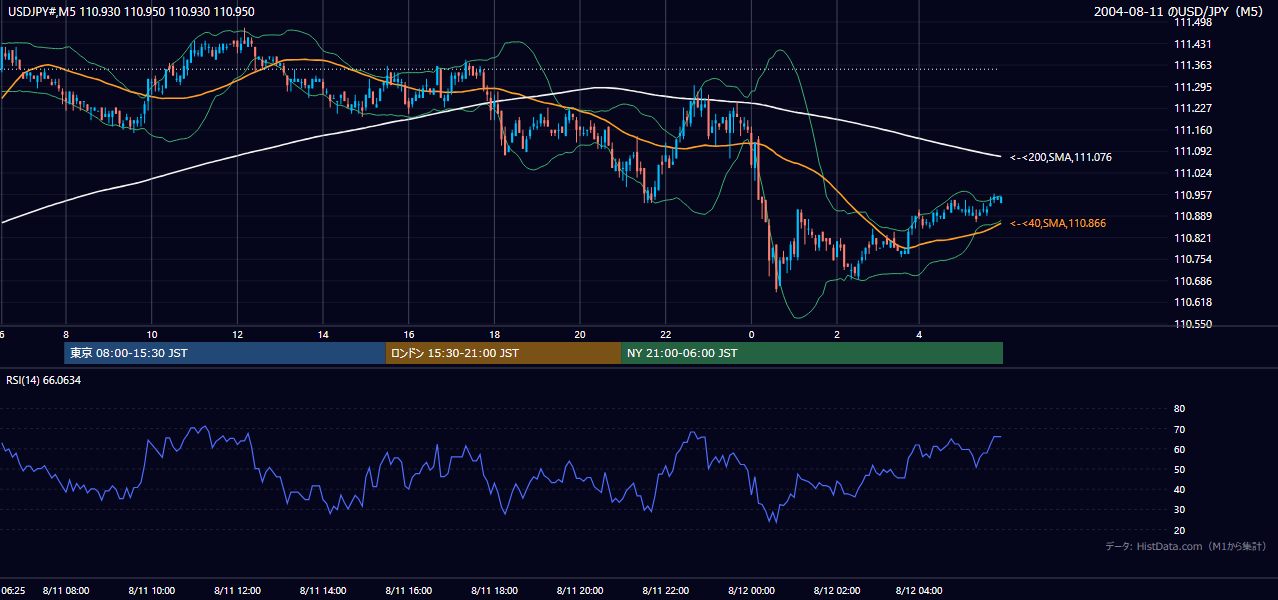1278x600 pixels.
Task: Click price level 110.618 on the axis
Action: [1192, 302]
